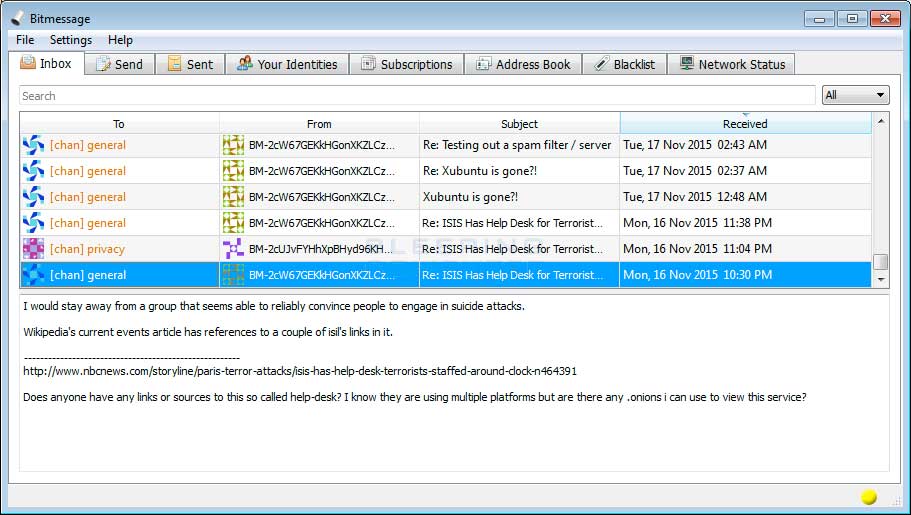Viewport: 911px width, 515px height.
Task: Sort messages by From column header
Action: [x=319, y=124]
